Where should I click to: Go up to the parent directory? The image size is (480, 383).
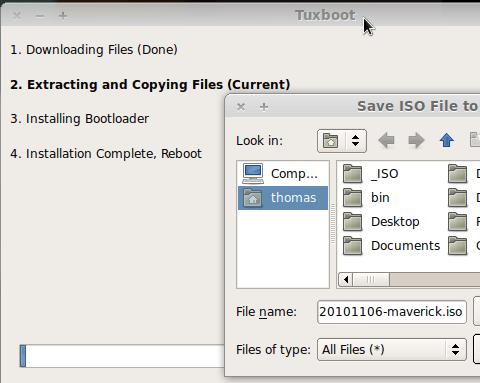tap(447, 141)
